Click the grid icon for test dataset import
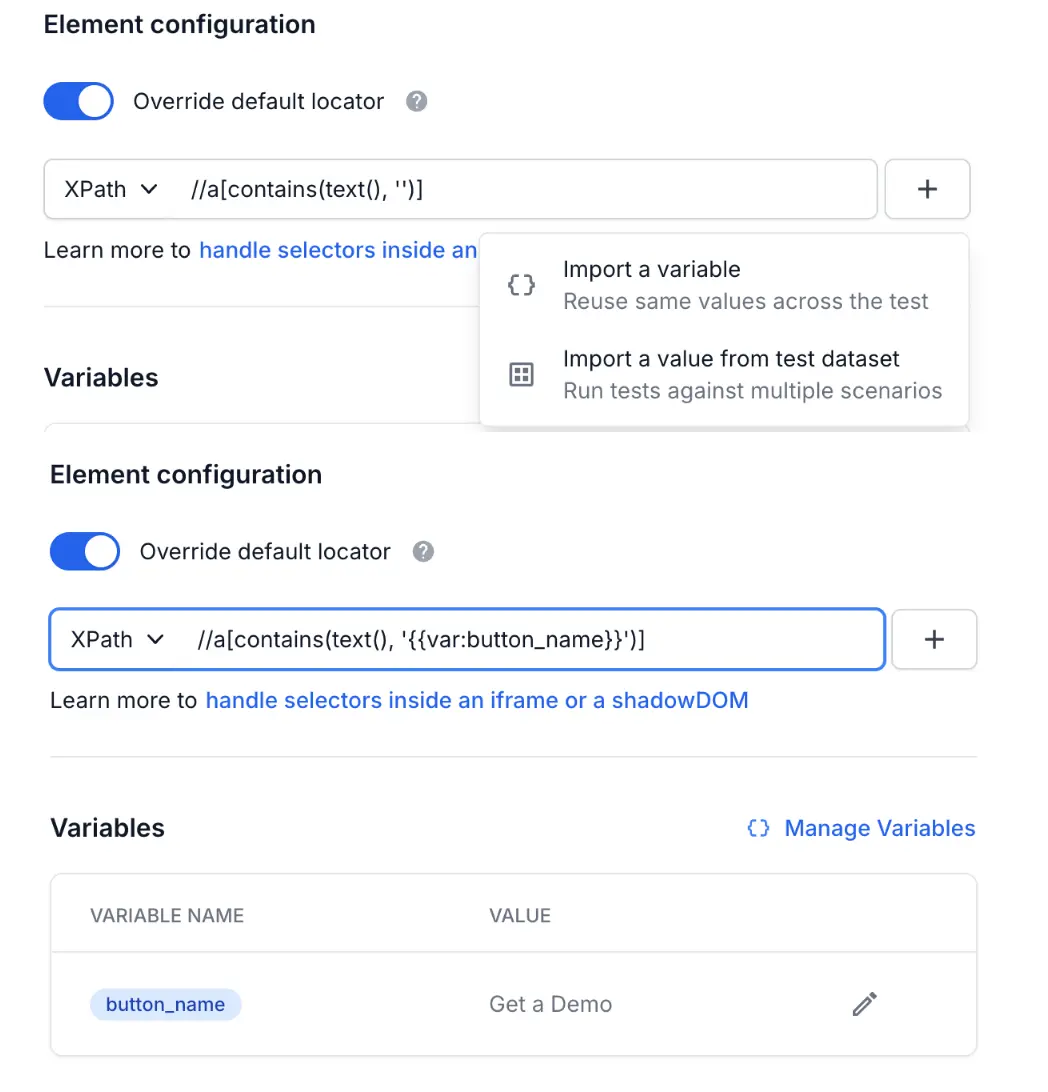The width and height of the screenshot is (1048, 1092). (521, 374)
